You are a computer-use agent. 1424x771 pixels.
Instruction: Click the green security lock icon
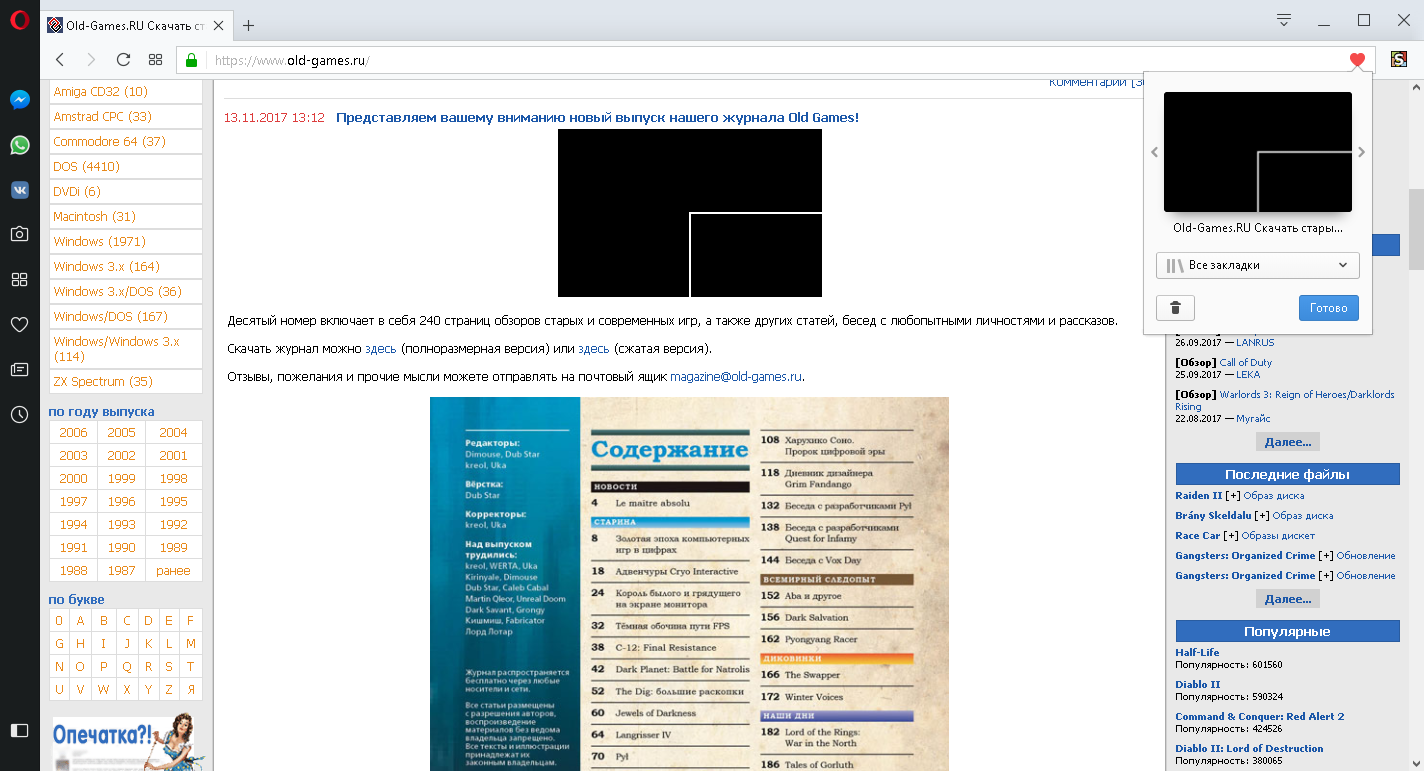(191, 60)
